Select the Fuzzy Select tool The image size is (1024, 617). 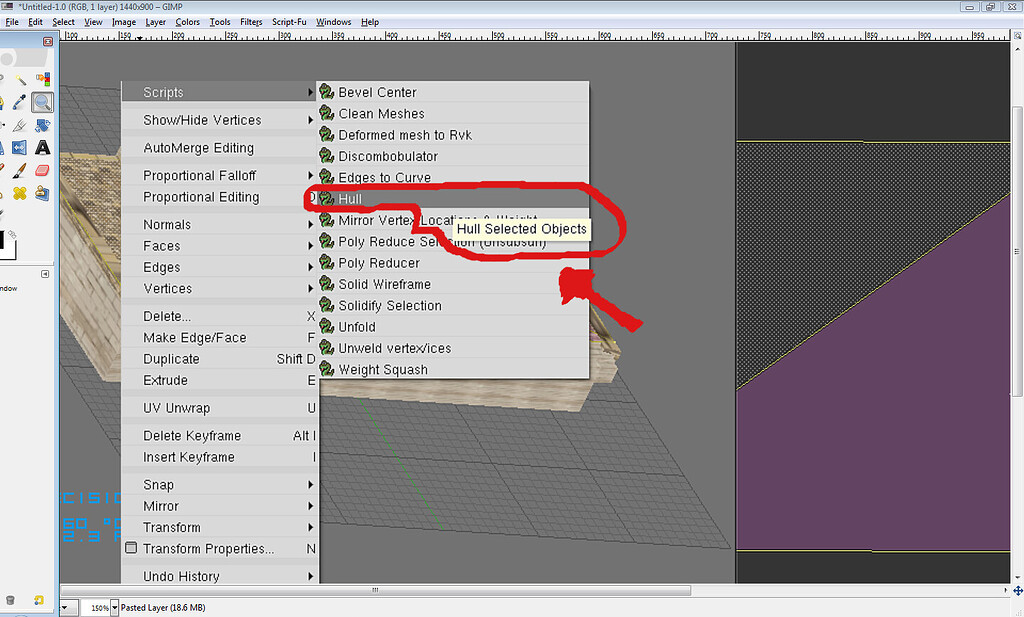click(19, 79)
